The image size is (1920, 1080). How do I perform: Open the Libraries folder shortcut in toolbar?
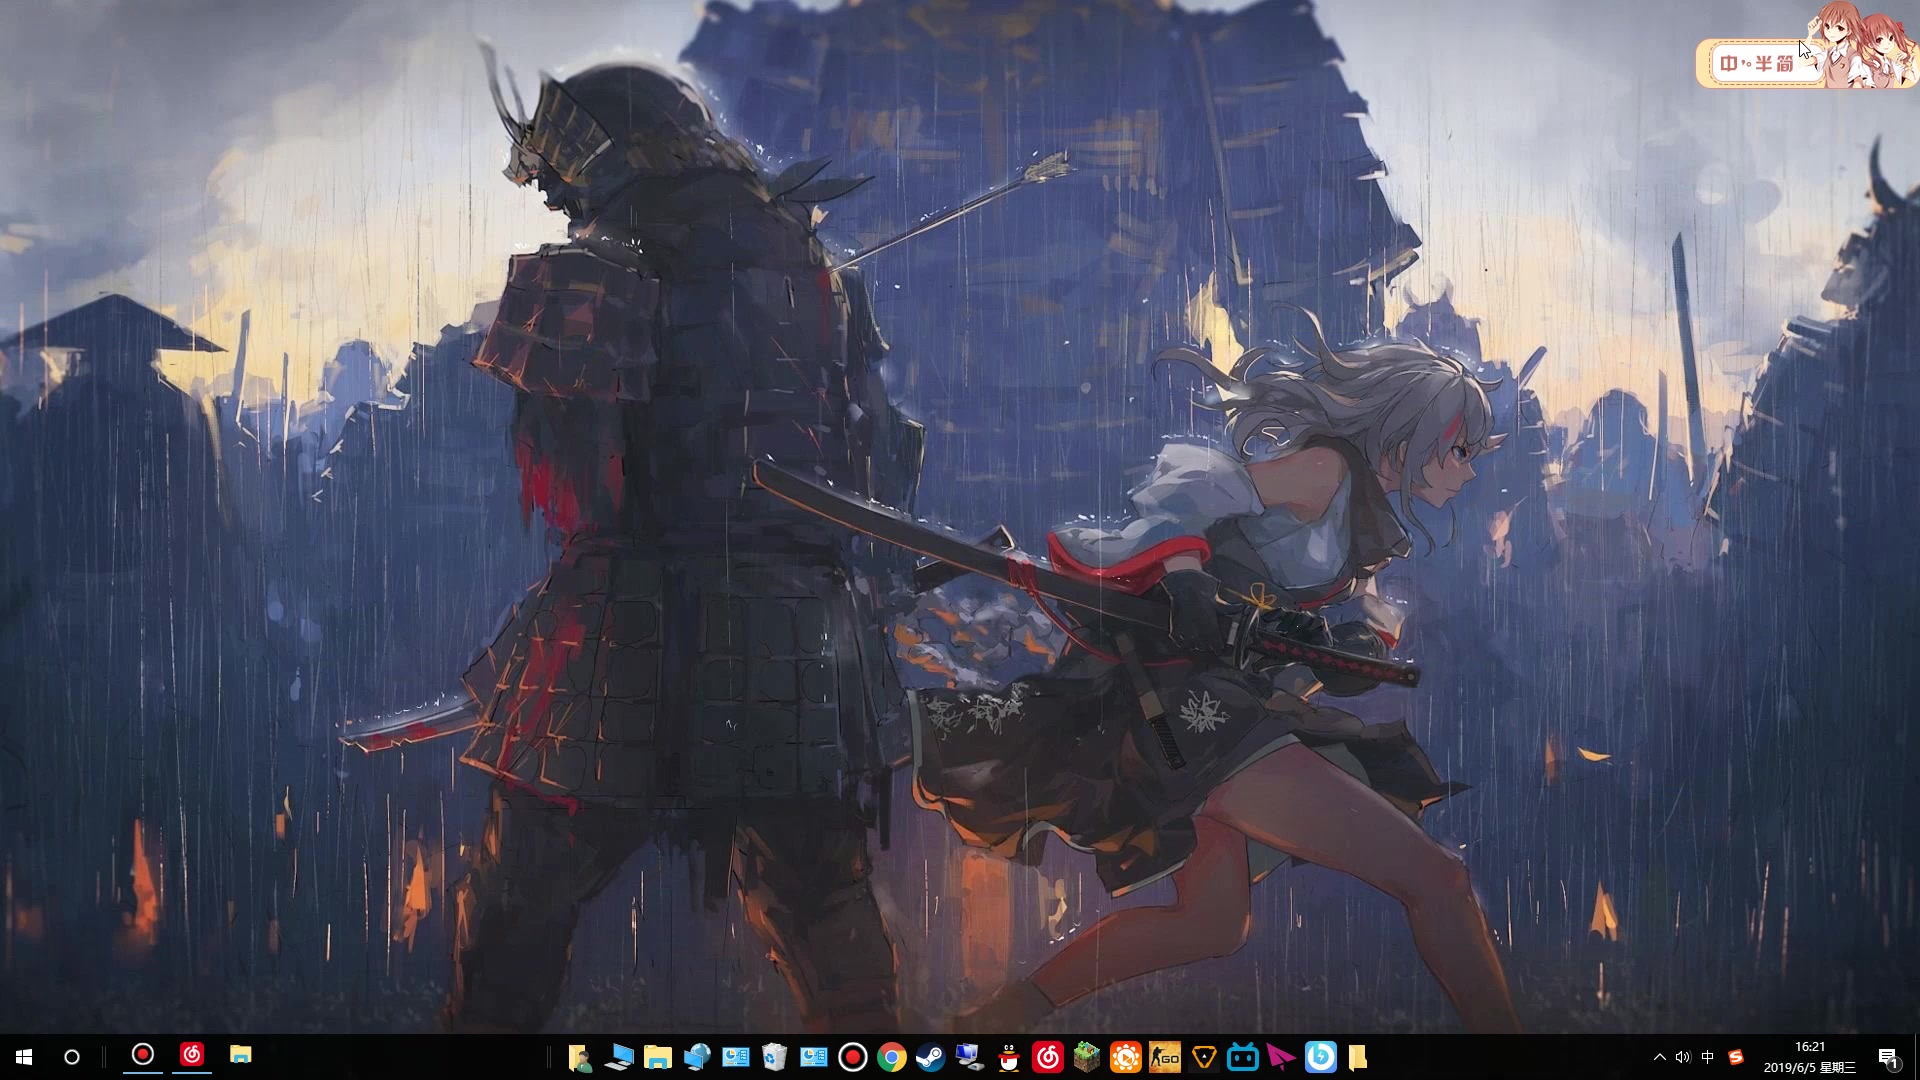click(x=657, y=1057)
